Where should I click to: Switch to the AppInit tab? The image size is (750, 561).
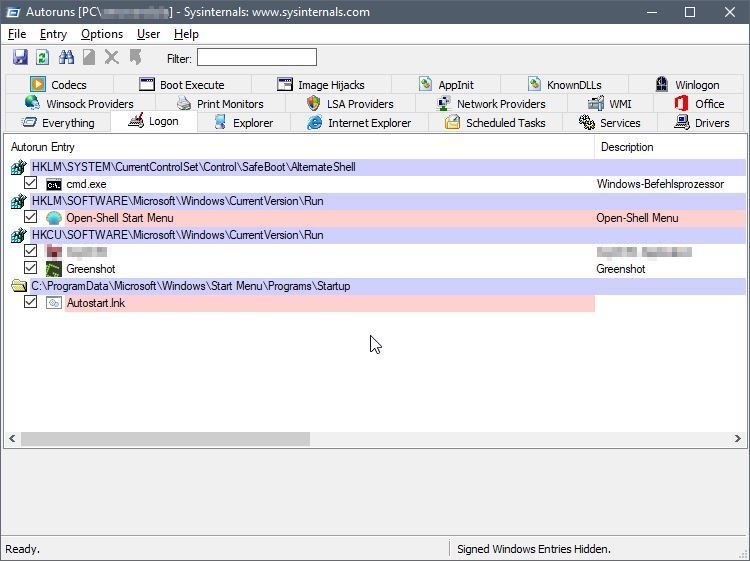pyautogui.click(x=446, y=85)
